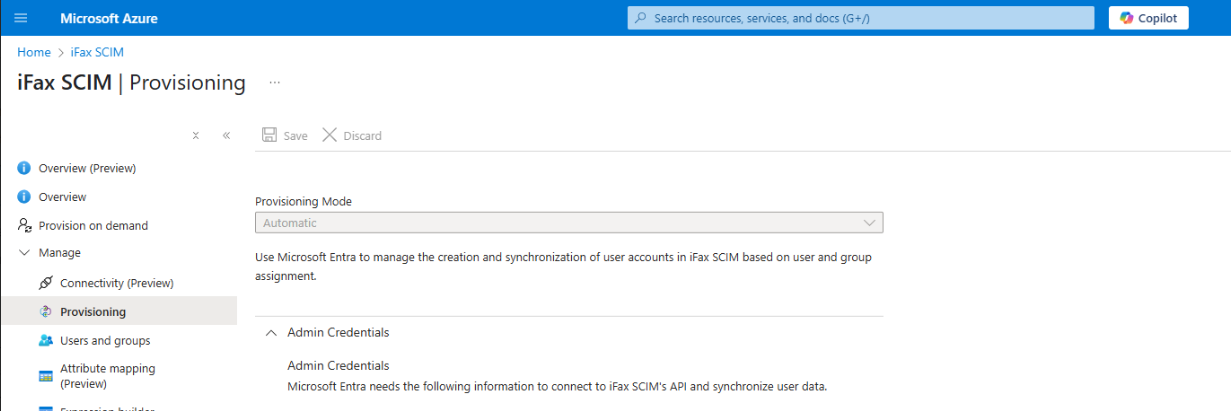Click the Users and groups people icon
The image size is (1231, 411).
[45, 341]
